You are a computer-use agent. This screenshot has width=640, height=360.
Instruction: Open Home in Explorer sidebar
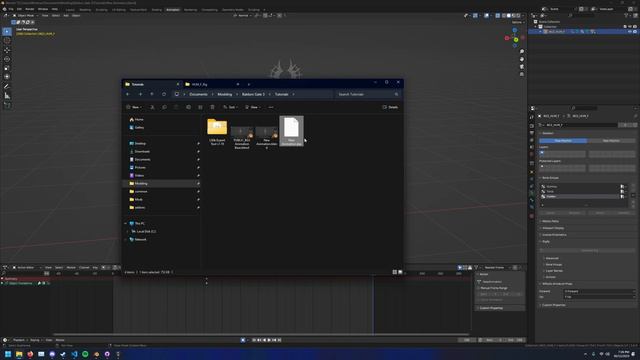[139, 120]
